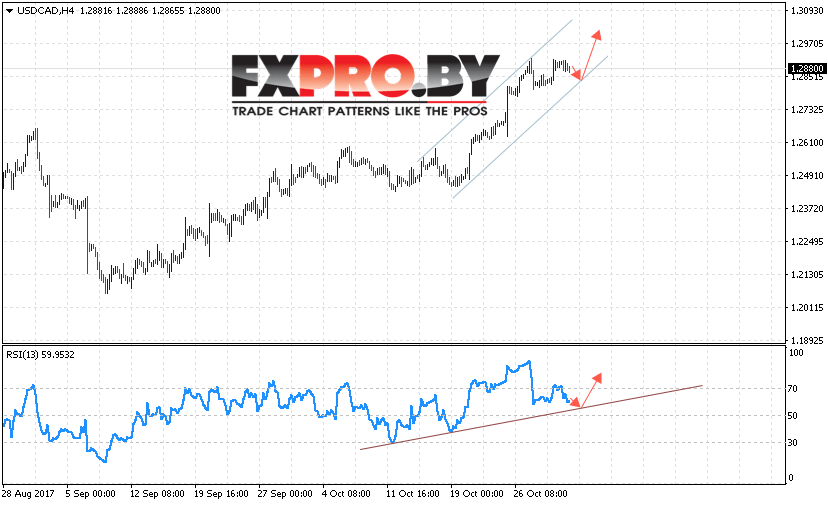Click the 19 Sep 16:00 time label
The image size is (828, 505).
221,494
